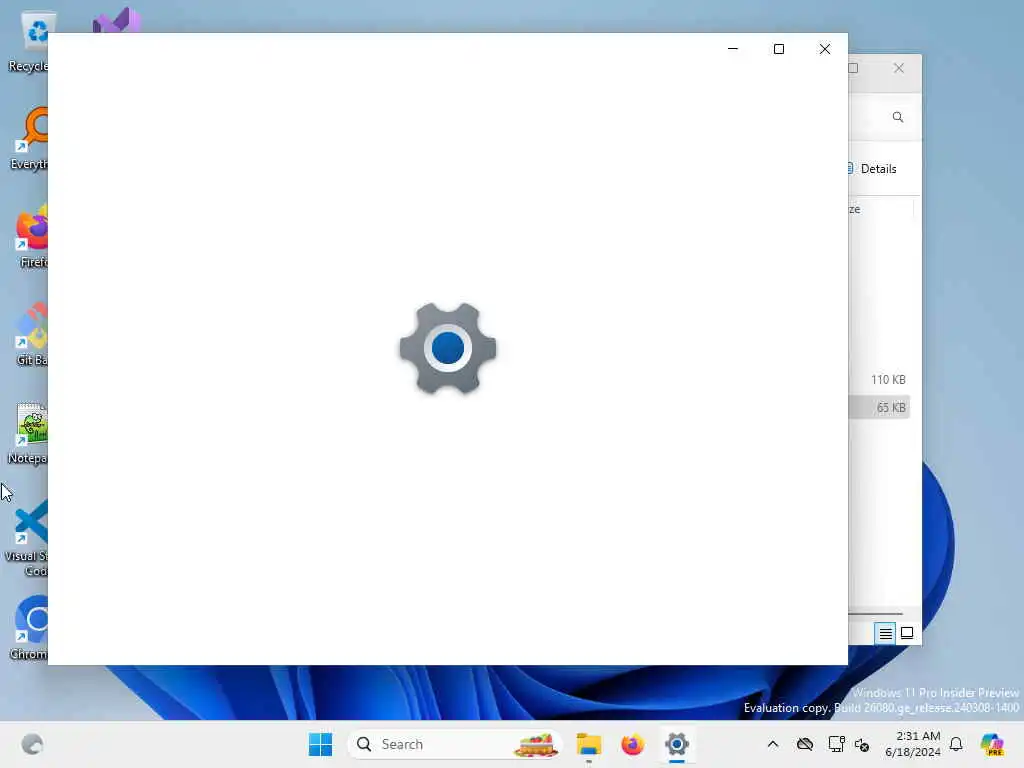The width and height of the screenshot is (1024, 768).
Task: Switch Explorer to details list view
Action: [x=885, y=633]
